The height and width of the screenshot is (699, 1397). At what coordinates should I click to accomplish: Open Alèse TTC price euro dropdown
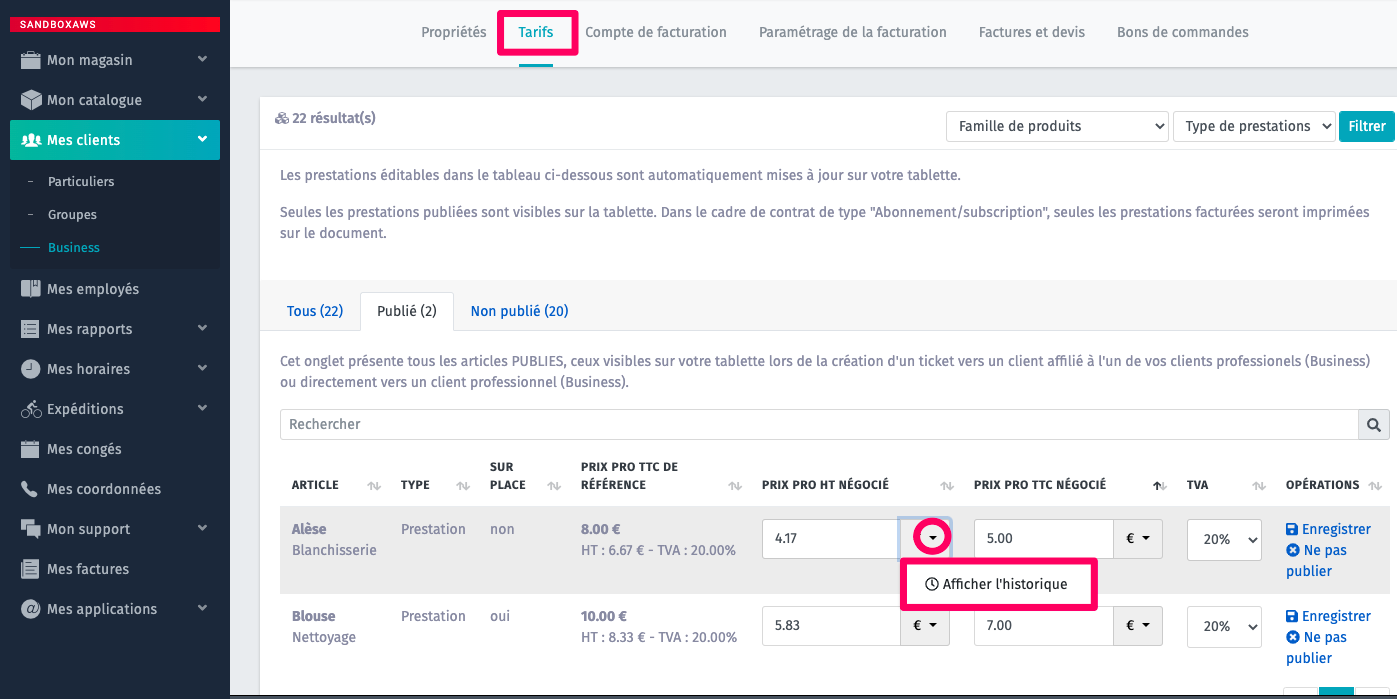(1138, 538)
